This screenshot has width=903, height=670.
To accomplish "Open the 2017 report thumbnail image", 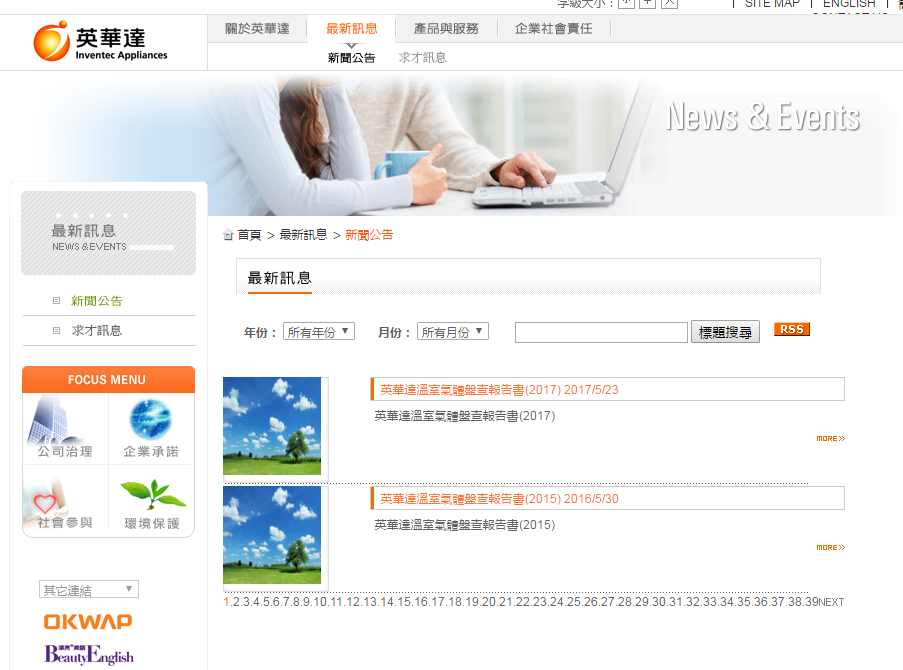I will tap(272, 426).
